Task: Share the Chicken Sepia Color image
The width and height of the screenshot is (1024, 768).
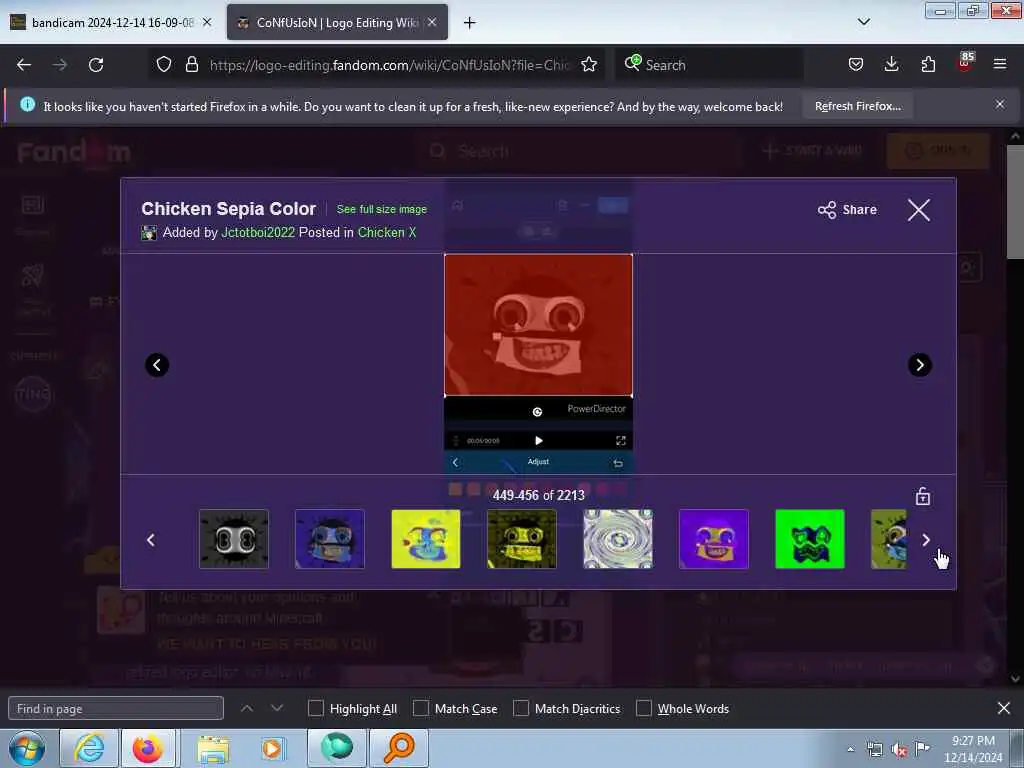Action: pyautogui.click(x=848, y=210)
